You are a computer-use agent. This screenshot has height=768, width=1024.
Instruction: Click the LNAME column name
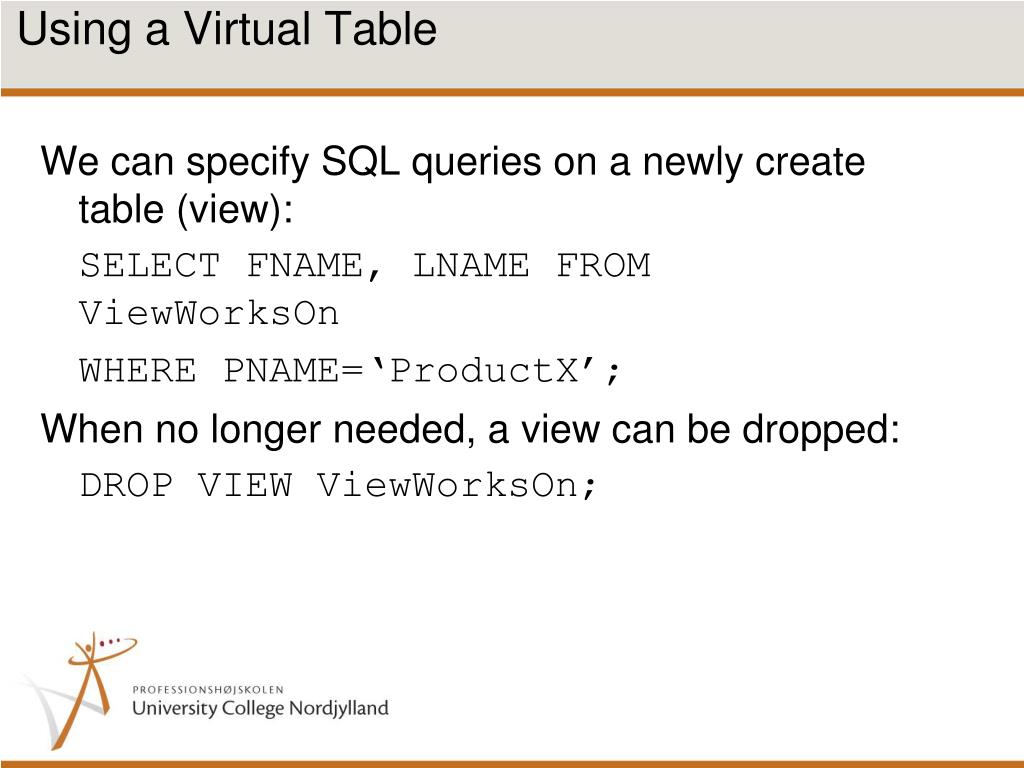pos(470,266)
